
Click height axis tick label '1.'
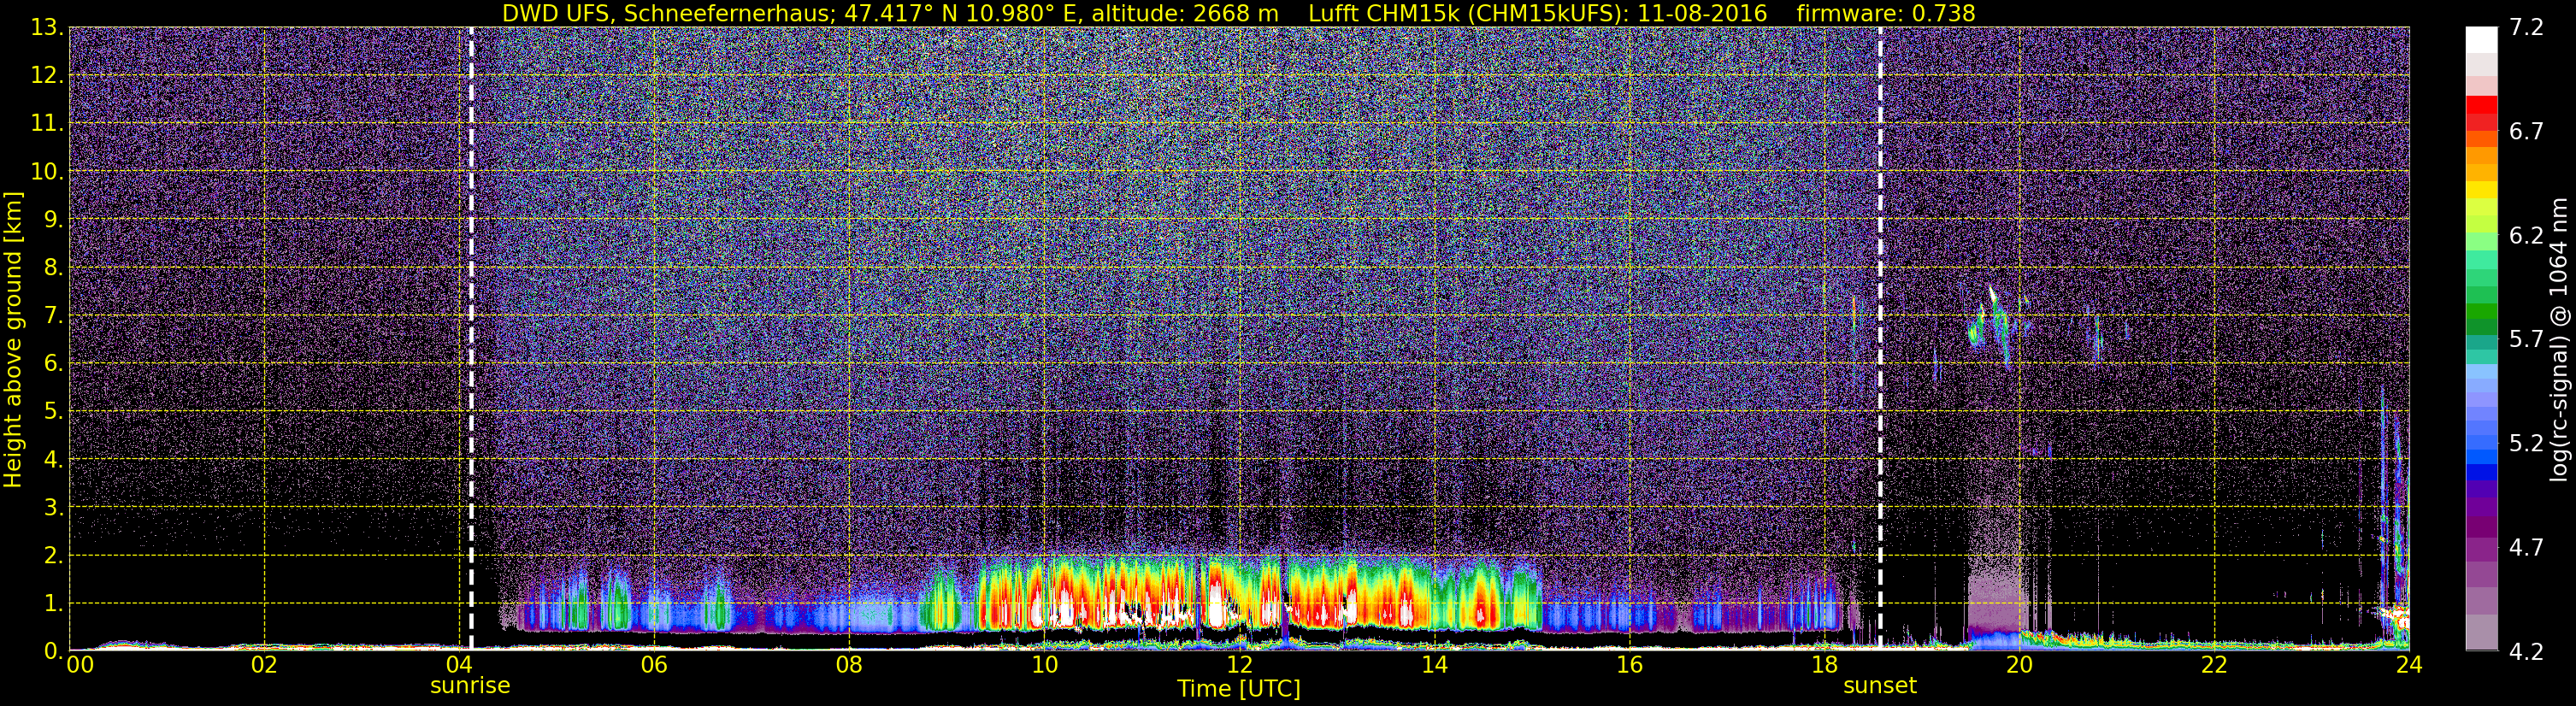[53, 603]
